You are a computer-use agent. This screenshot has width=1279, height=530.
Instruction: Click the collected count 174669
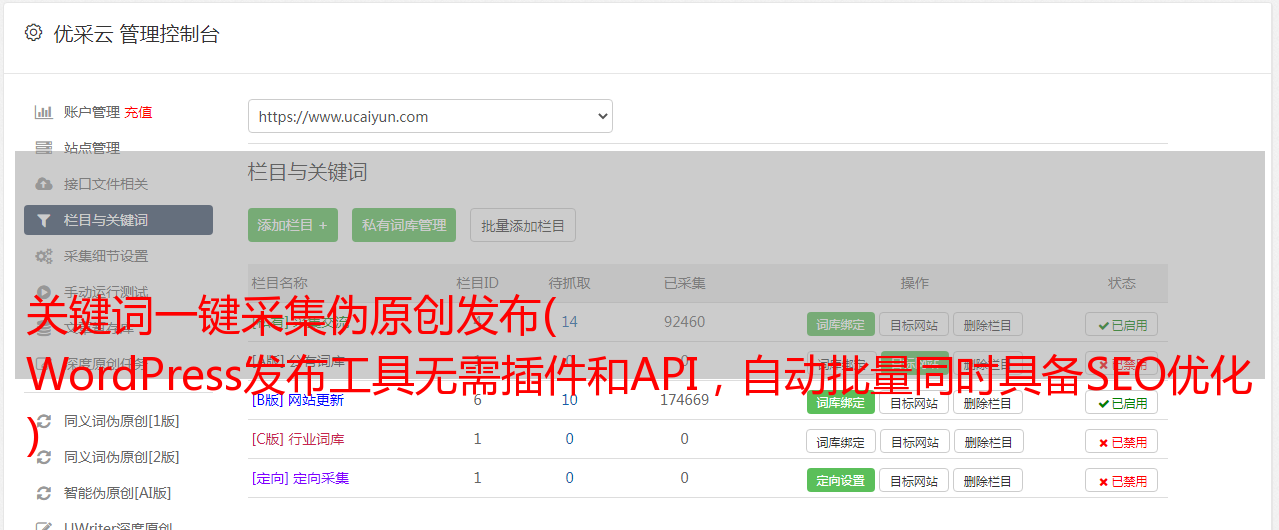coord(684,400)
